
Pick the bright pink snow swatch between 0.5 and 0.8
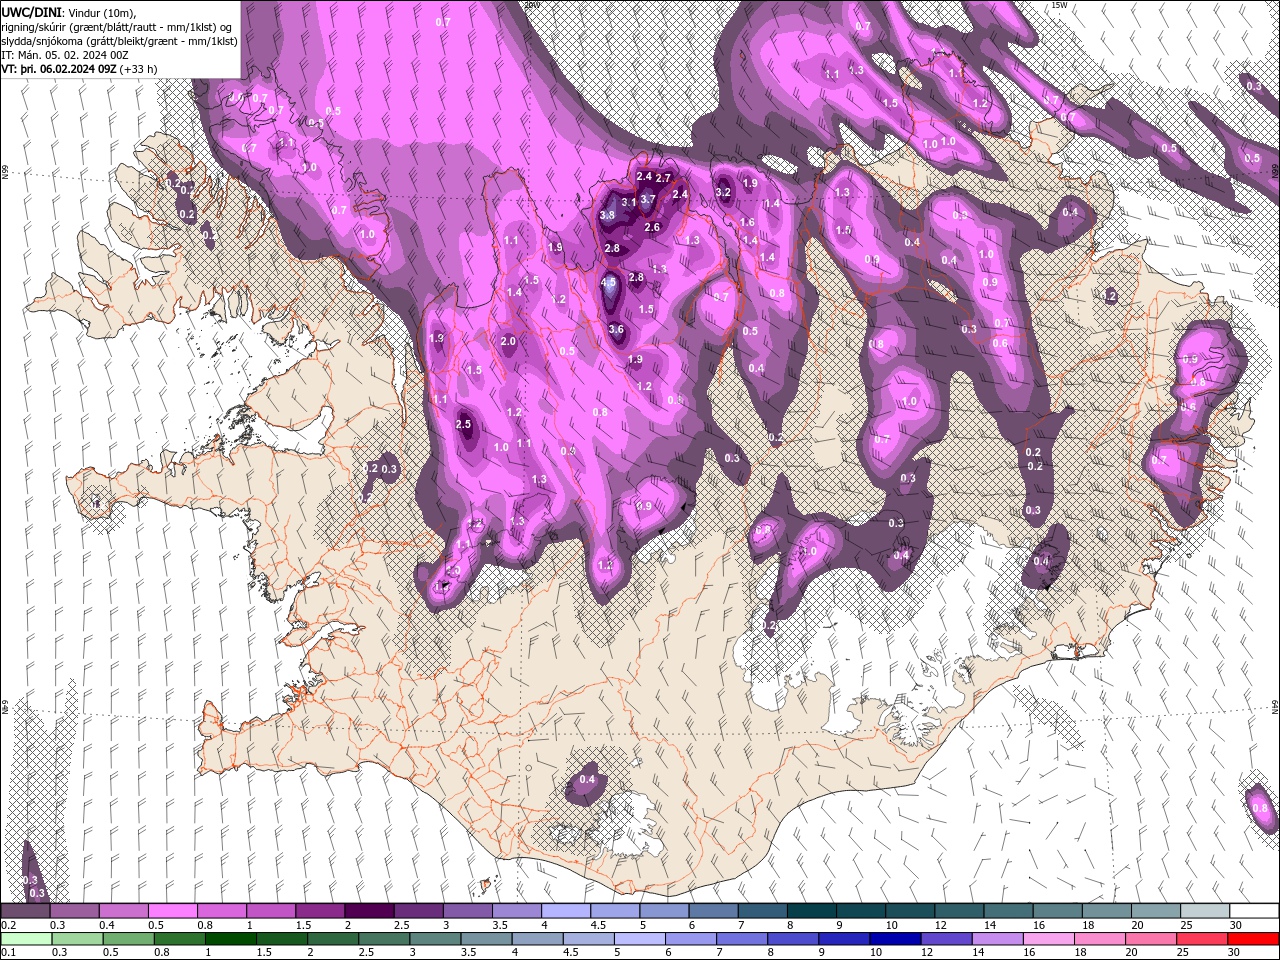tap(172, 910)
